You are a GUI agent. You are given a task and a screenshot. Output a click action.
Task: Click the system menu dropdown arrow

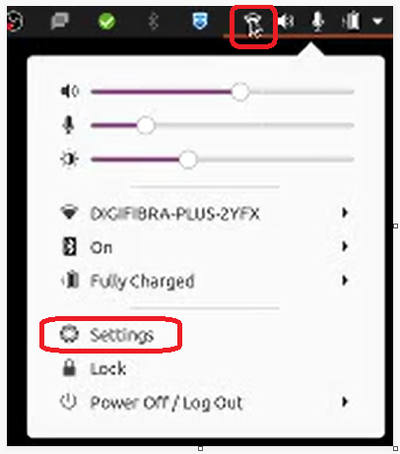tap(377, 21)
